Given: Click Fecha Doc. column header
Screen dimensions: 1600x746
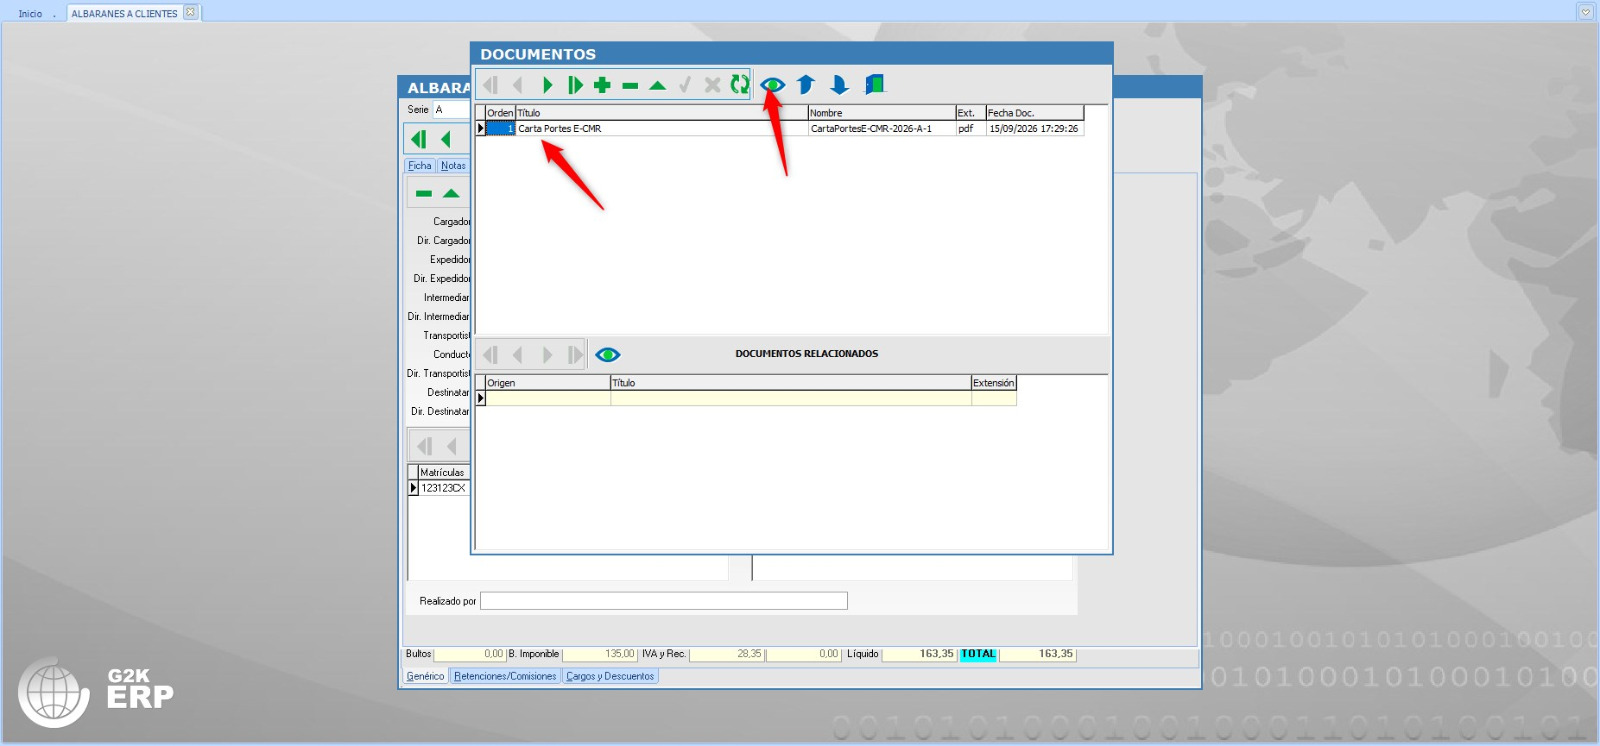Looking at the screenshot, I should click(x=1034, y=113).
